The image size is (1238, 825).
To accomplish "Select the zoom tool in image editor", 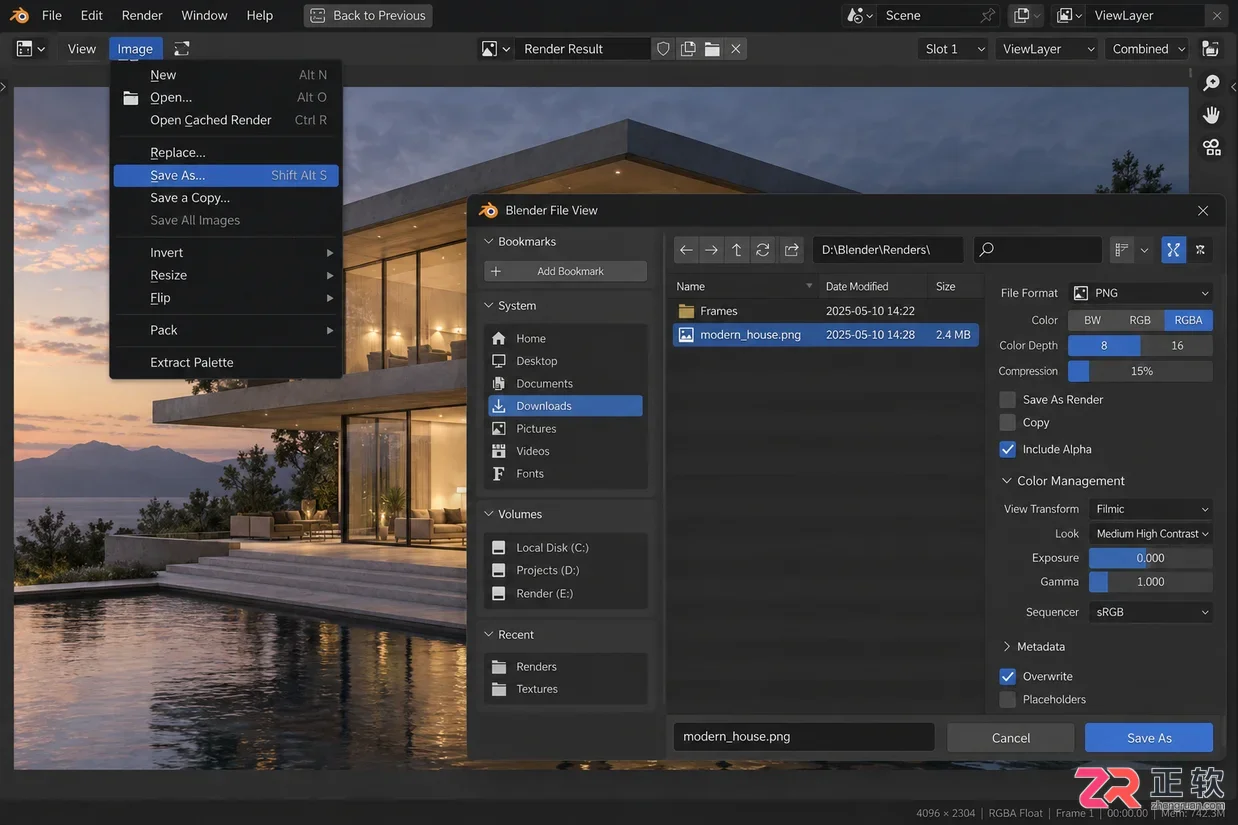I will [x=1212, y=83].
